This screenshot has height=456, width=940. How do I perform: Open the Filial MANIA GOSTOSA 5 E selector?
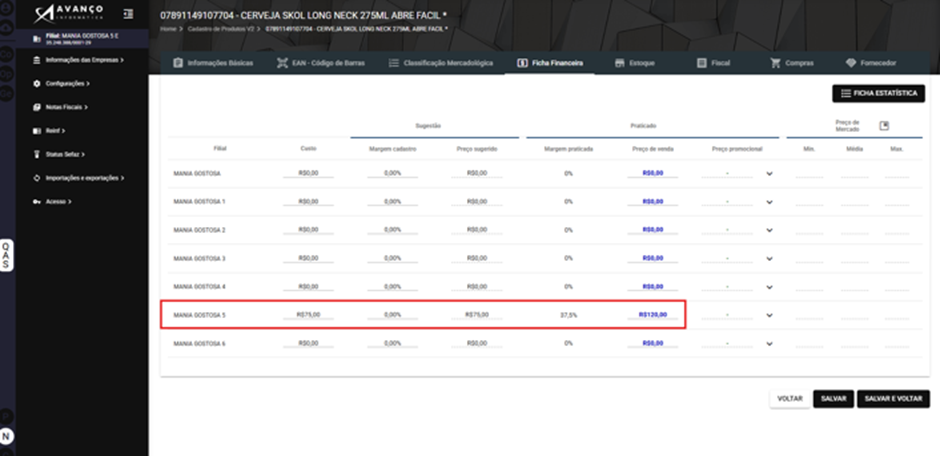click(82, 38)
